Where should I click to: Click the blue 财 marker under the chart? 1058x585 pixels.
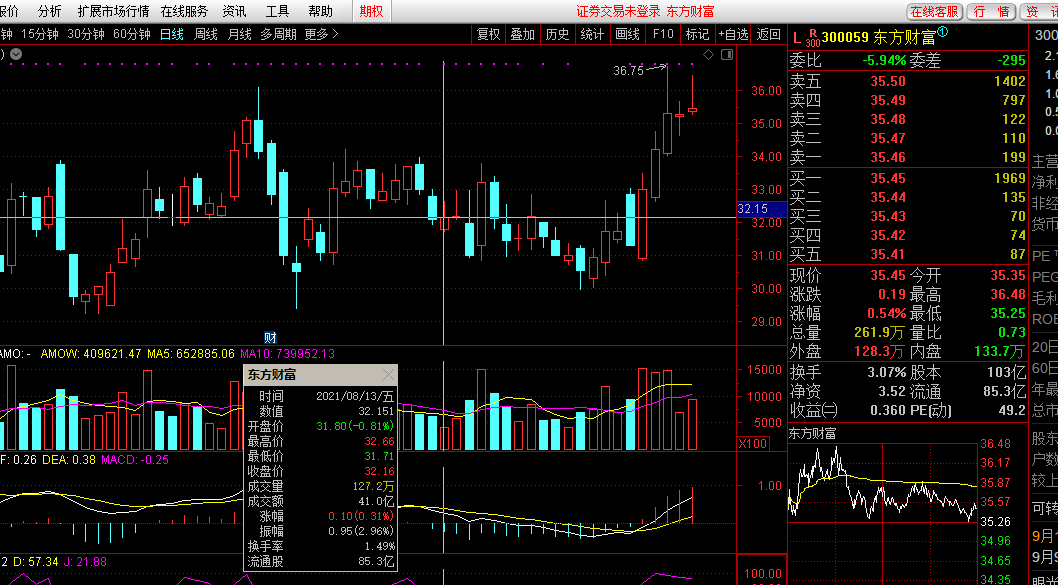[270, 338]
